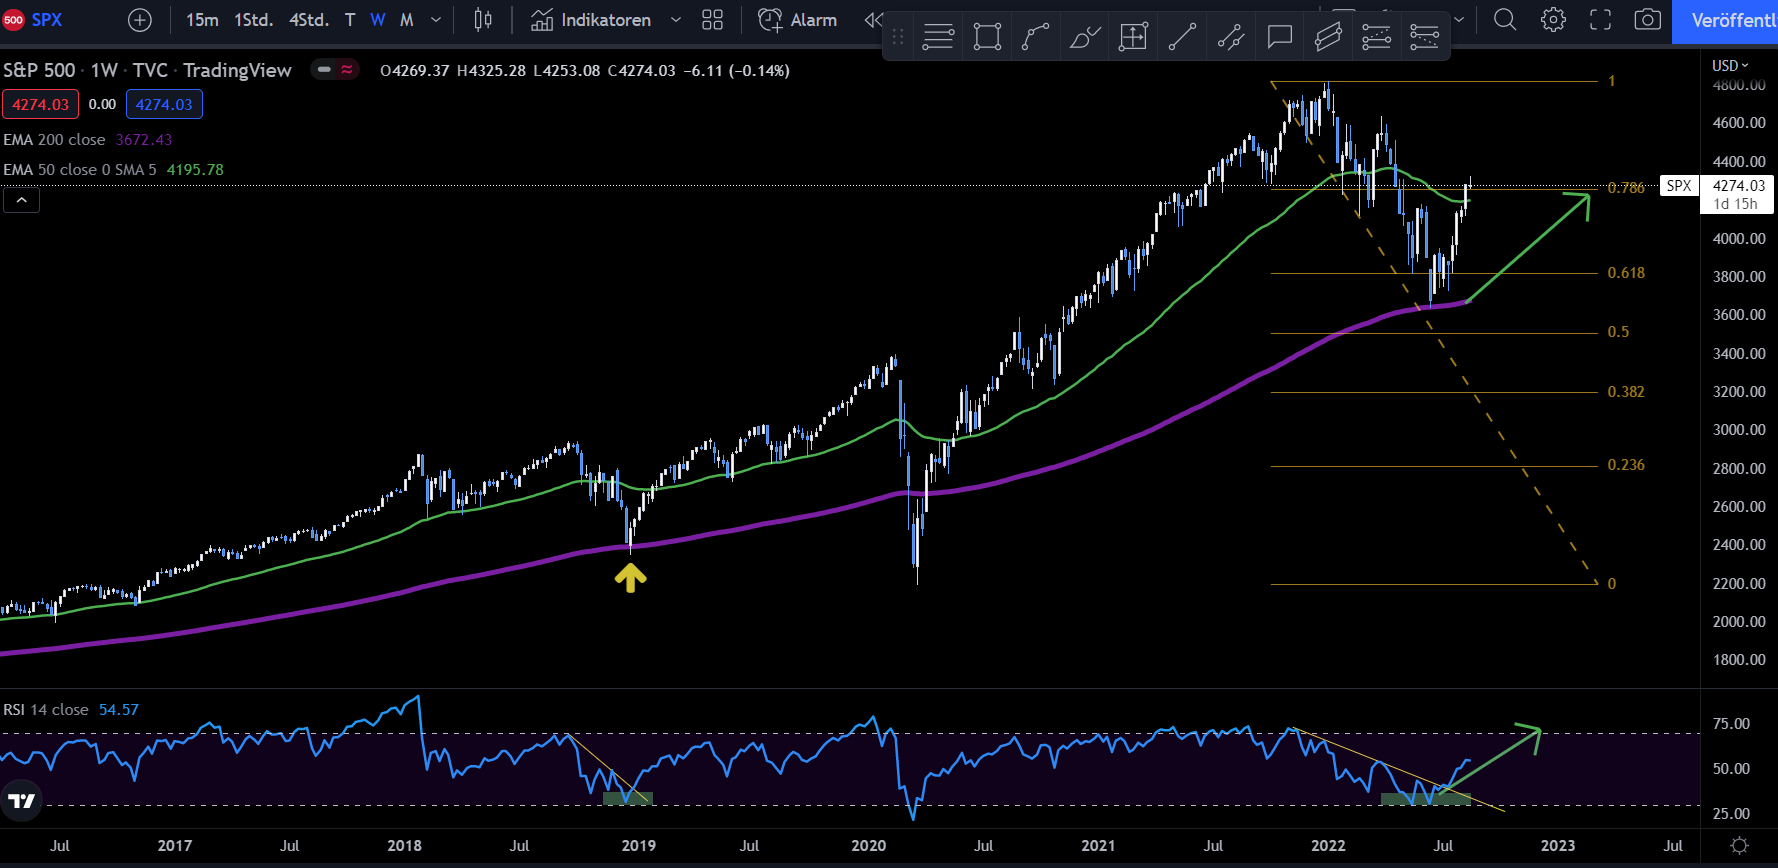Expand the timeframe interval dropdown
1778x868 pixels.
pos(436,20)
